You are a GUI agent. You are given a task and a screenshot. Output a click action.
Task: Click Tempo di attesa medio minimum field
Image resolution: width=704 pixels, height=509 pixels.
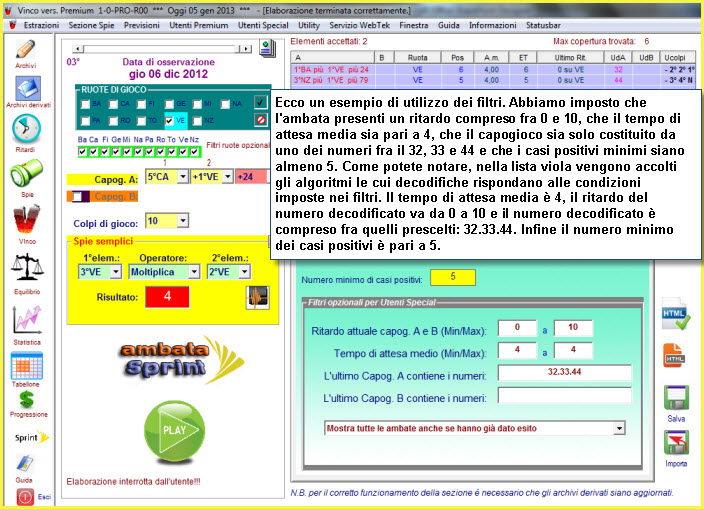coord(517,350)
